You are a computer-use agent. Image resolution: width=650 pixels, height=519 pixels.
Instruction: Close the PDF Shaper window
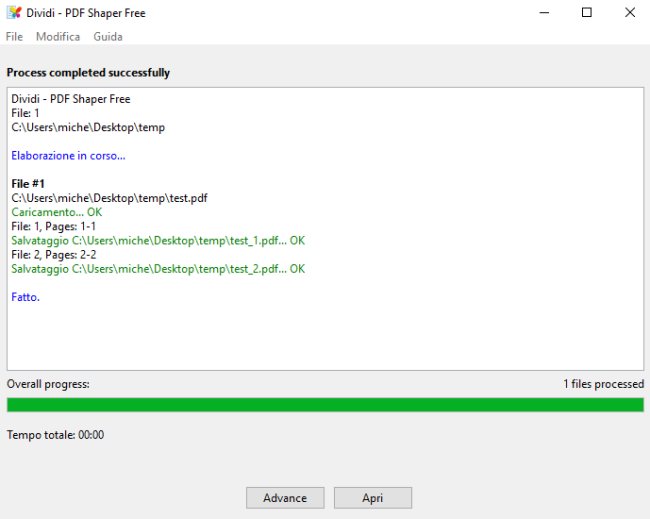tap(630, 12)
